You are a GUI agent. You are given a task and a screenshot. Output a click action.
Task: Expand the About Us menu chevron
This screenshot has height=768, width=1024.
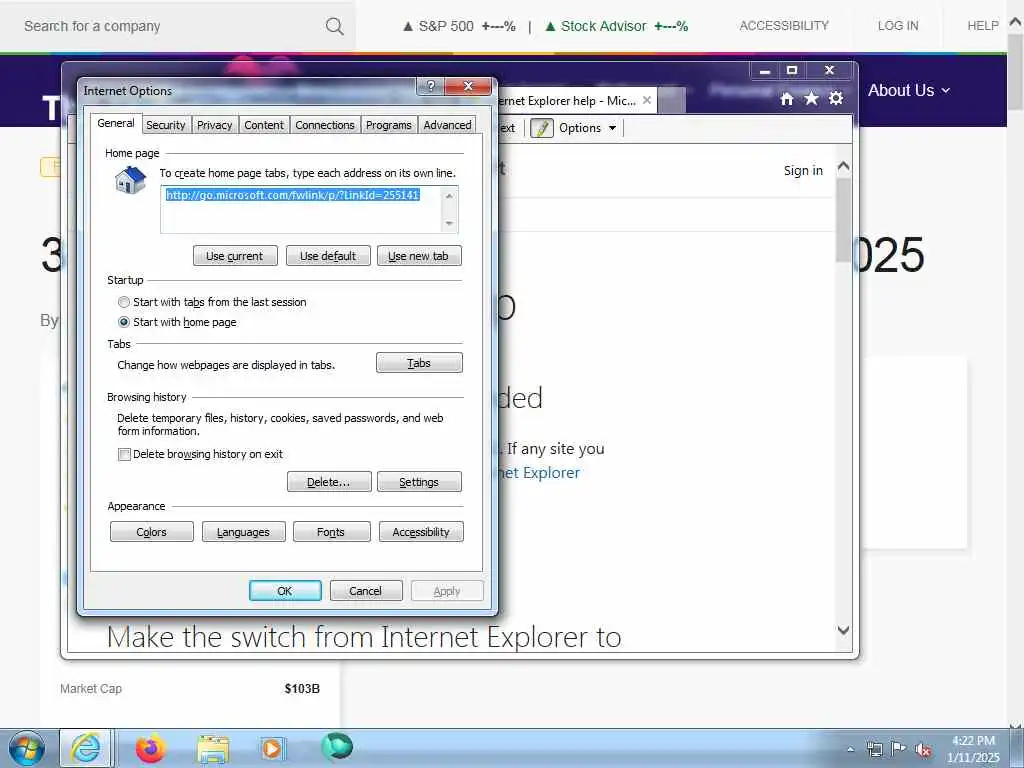click(x=946, y=91)
